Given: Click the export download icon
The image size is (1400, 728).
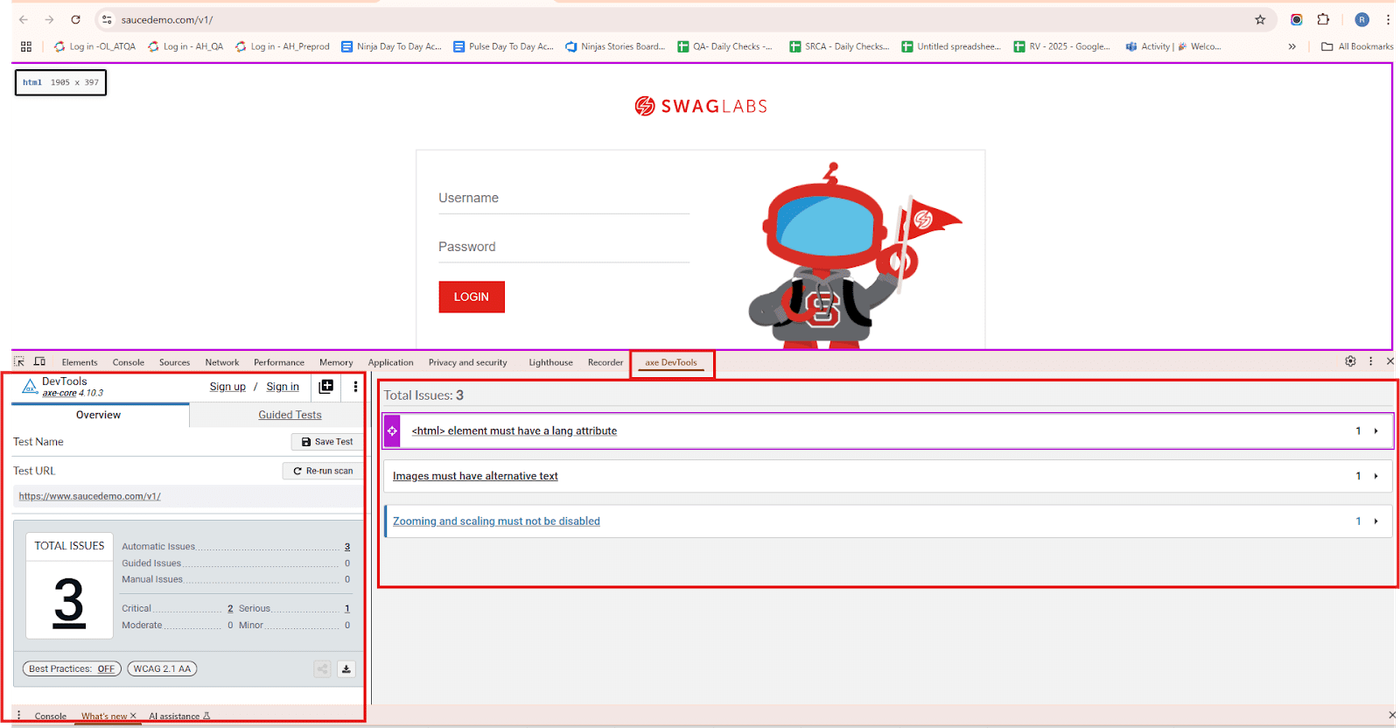Looking at the screenshot, I should point(346,669).
